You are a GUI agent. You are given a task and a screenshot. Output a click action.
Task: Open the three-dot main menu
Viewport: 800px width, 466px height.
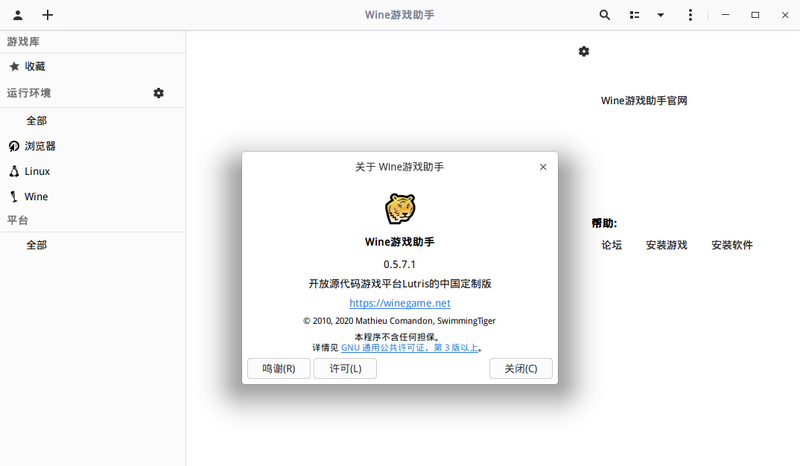tap(691, 15)
